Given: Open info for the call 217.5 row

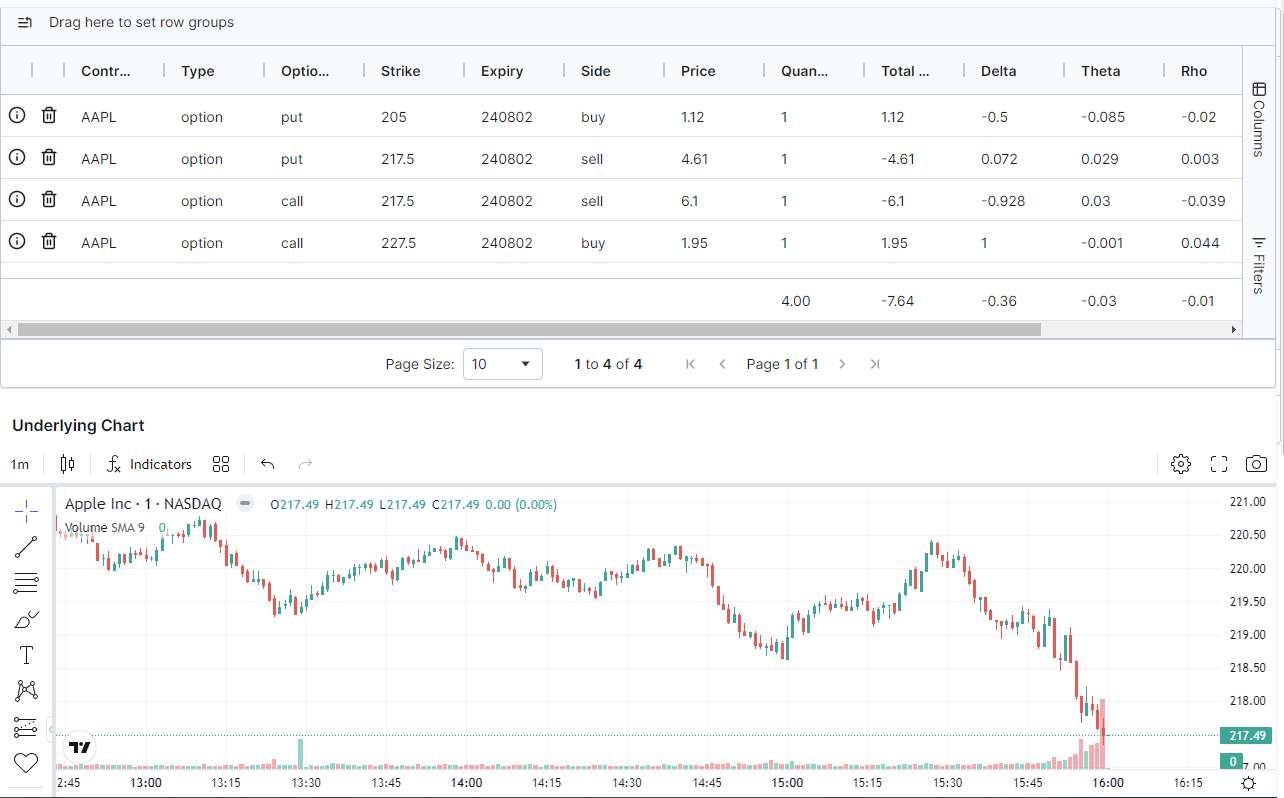Looking at the screenshot, I should tap(17, 199).
